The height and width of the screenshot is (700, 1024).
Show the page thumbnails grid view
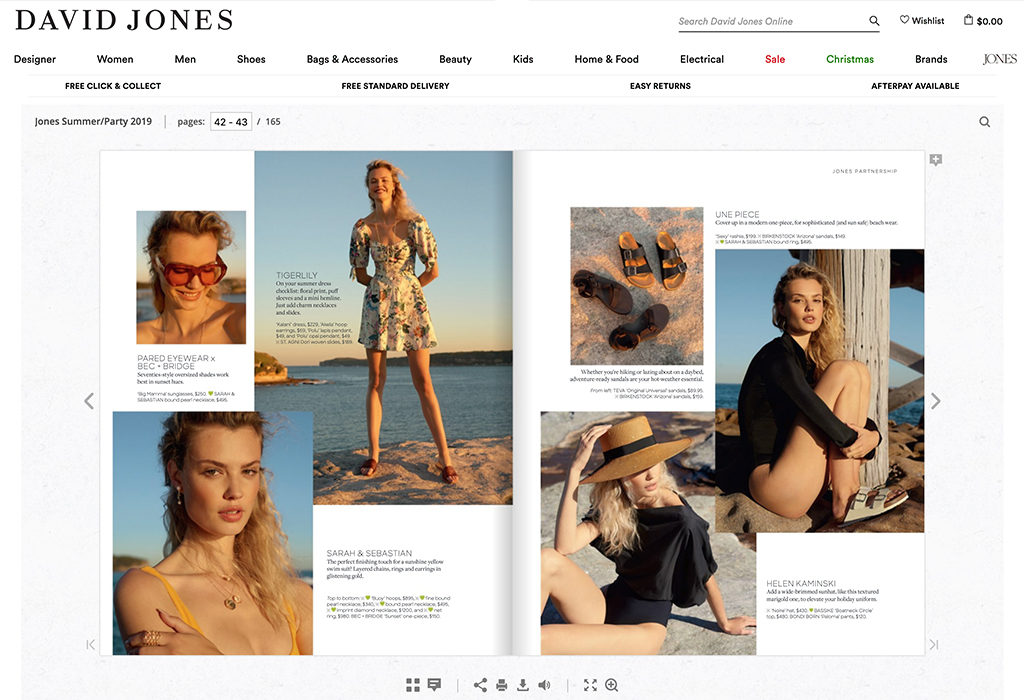(413, 684)
